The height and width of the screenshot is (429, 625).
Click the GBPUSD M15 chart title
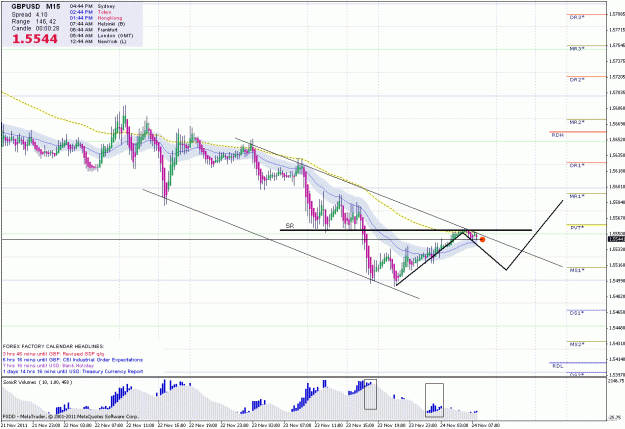pyautogui.click(x=36, y=7)
